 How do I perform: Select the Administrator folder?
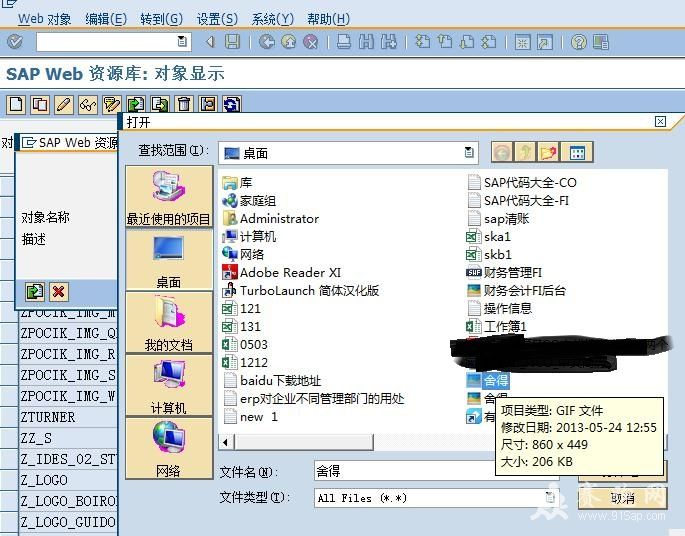271,218
